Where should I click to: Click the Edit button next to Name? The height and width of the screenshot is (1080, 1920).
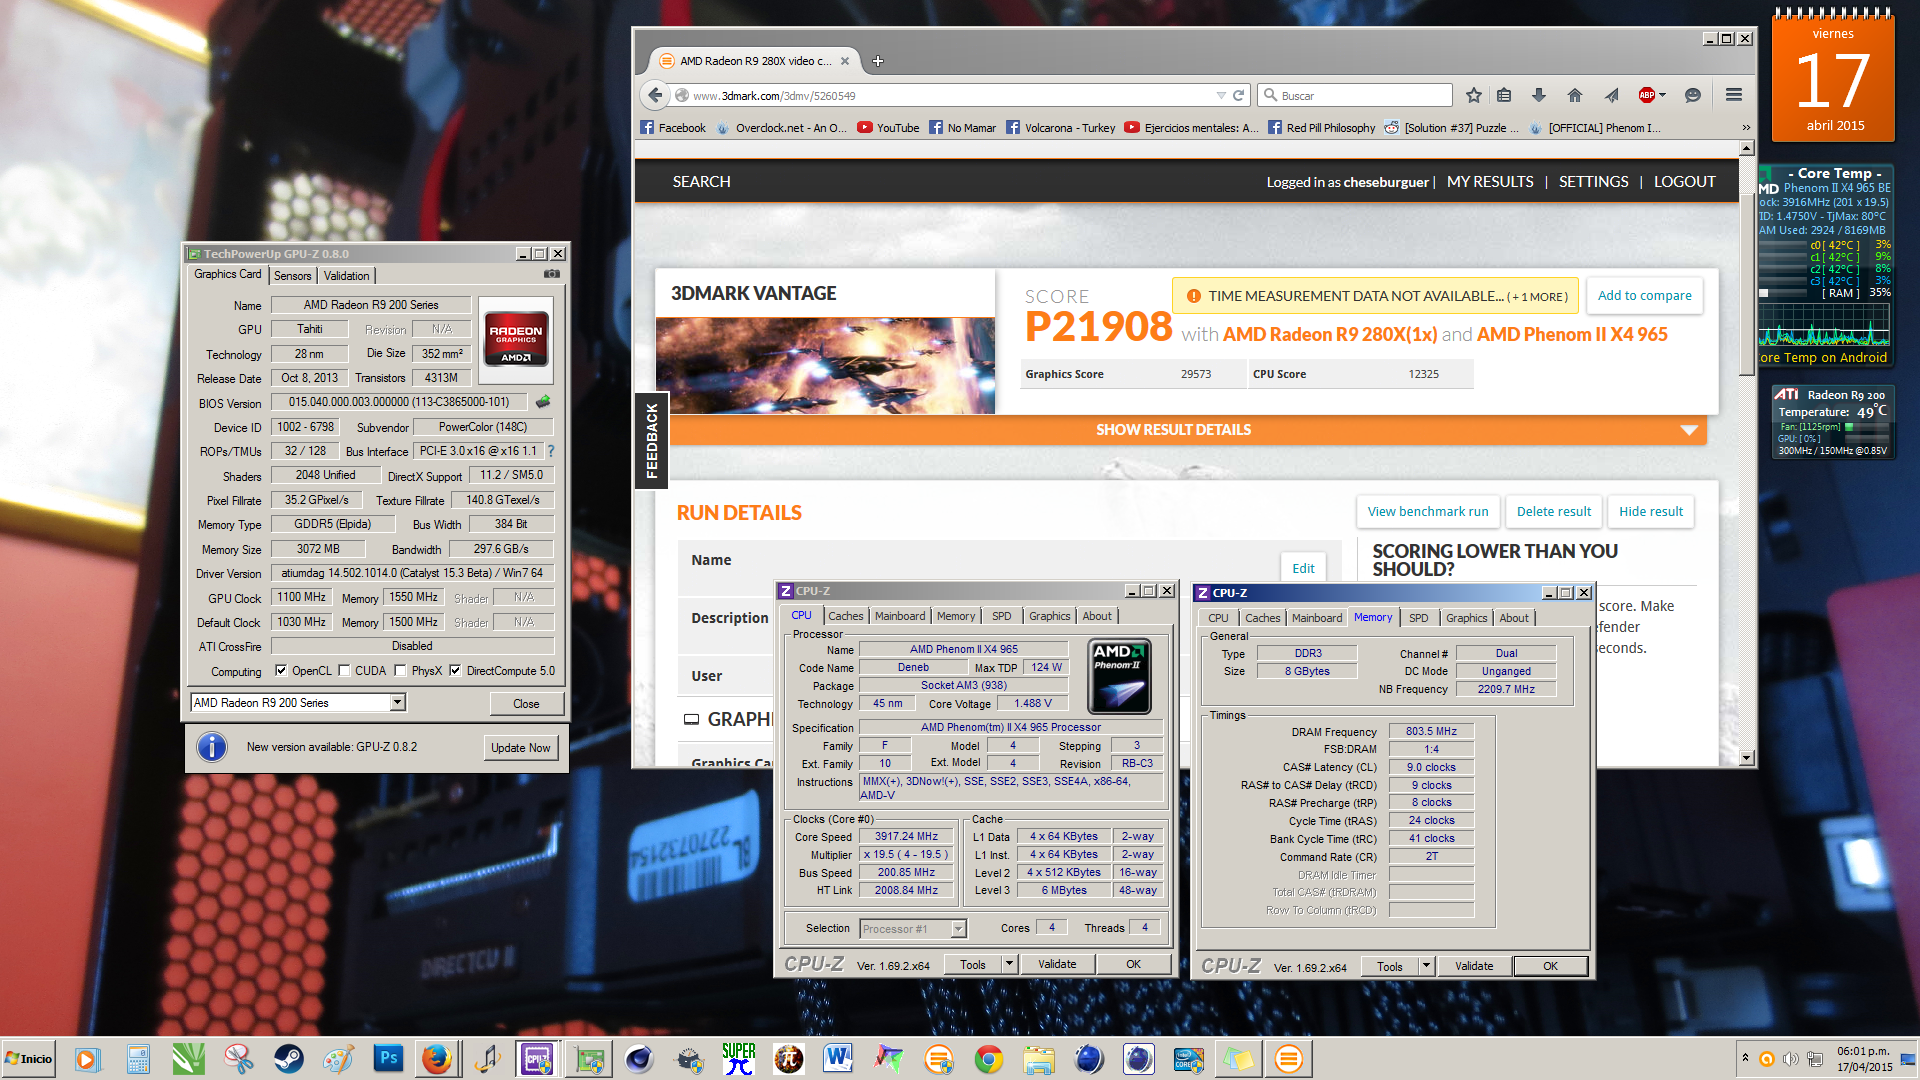[1303, 568]
